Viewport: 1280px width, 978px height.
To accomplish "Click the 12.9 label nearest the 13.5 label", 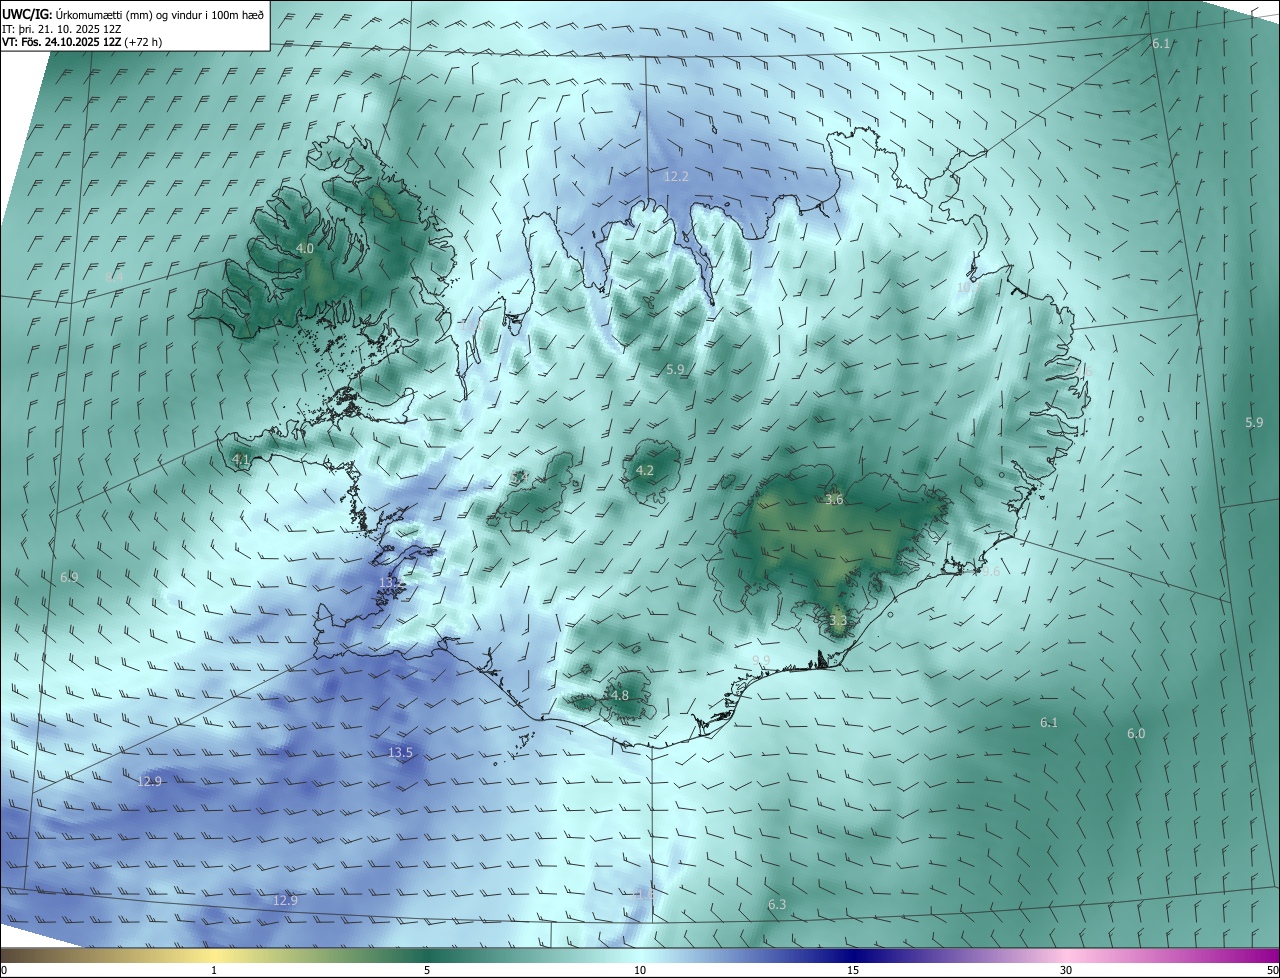I will [149, 781].
